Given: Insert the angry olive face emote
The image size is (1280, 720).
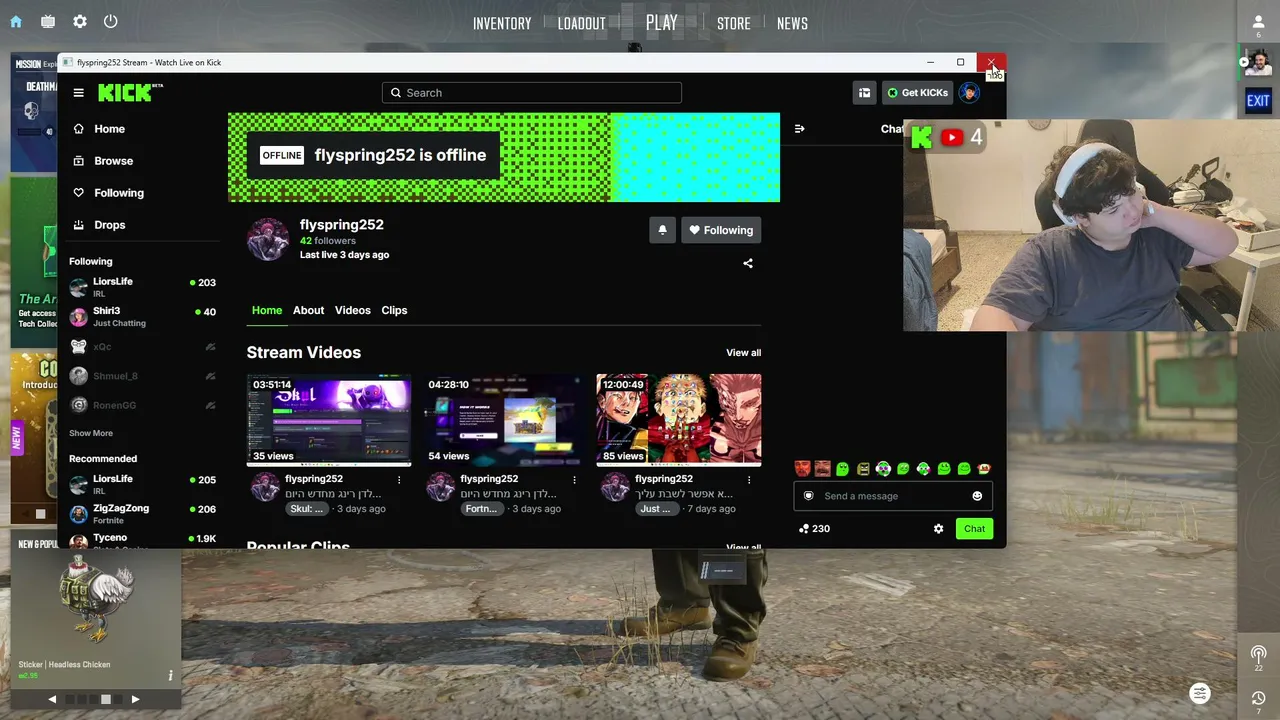Looking at the screenshot, I should click(x=863, y=468).
